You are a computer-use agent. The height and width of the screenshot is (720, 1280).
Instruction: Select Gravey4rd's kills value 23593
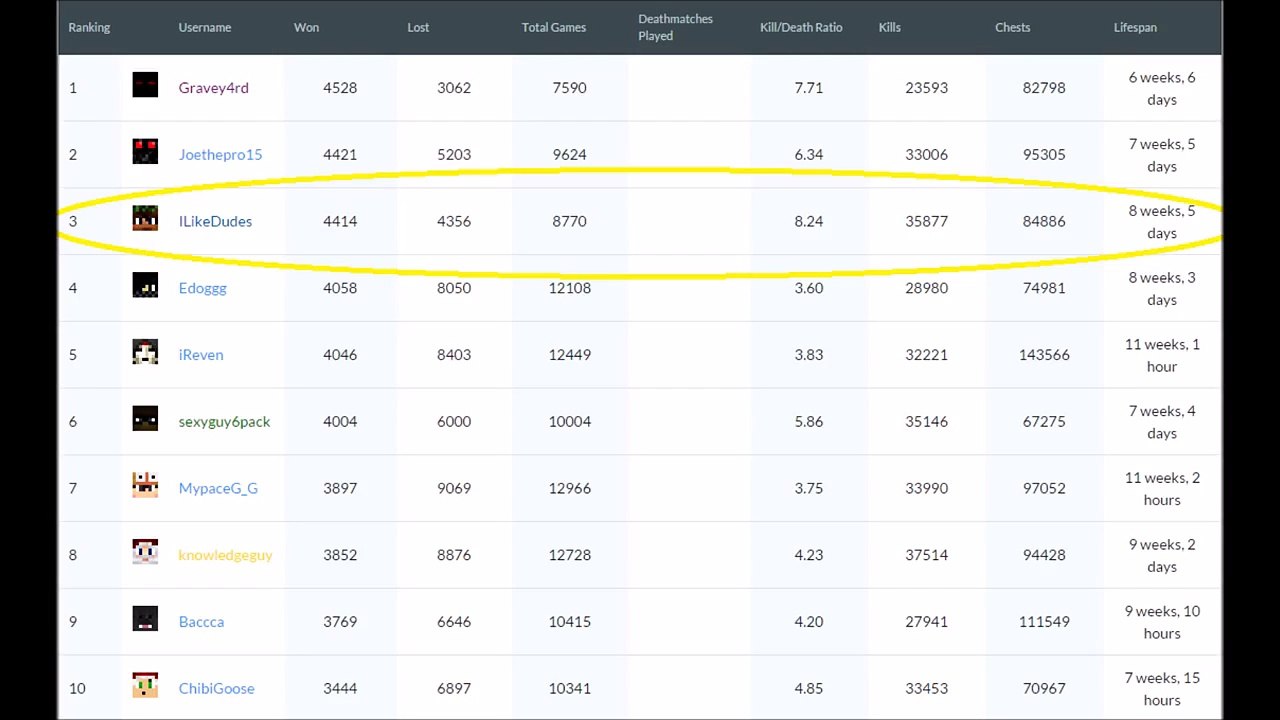click(926, 88)
